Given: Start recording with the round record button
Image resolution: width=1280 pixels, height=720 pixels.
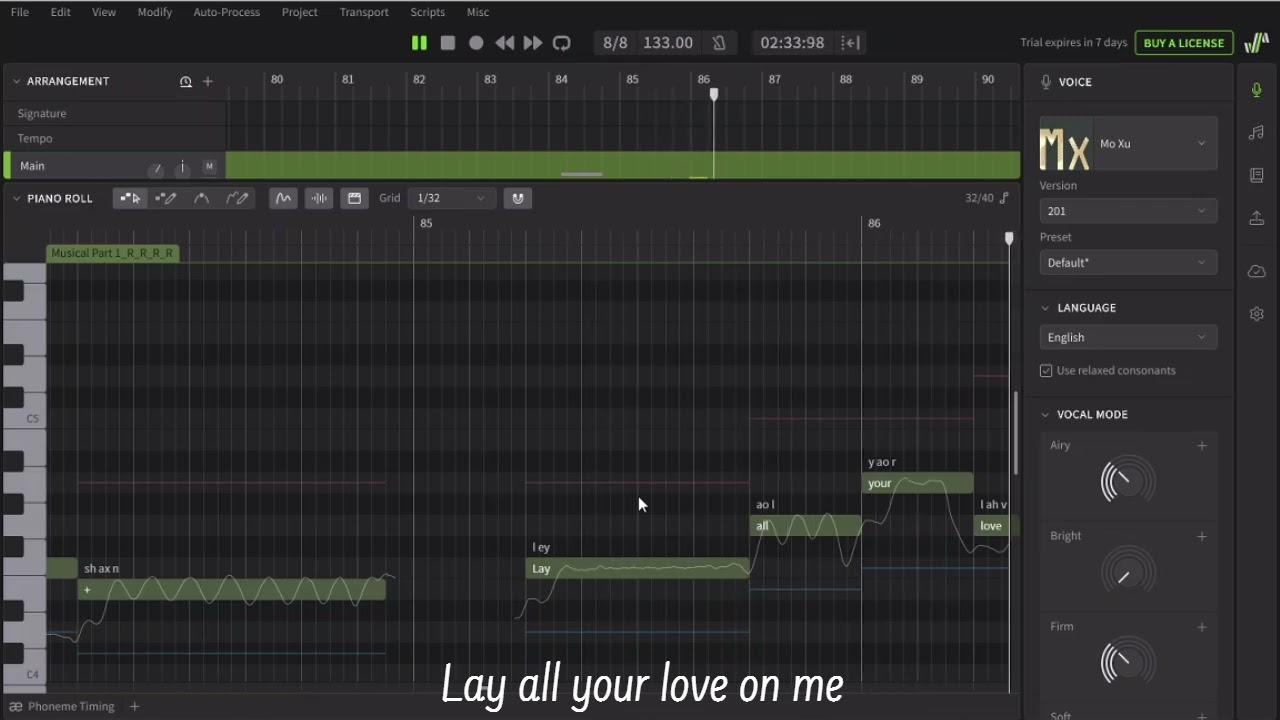Looking at the screenshot, I should coord(476,43).
